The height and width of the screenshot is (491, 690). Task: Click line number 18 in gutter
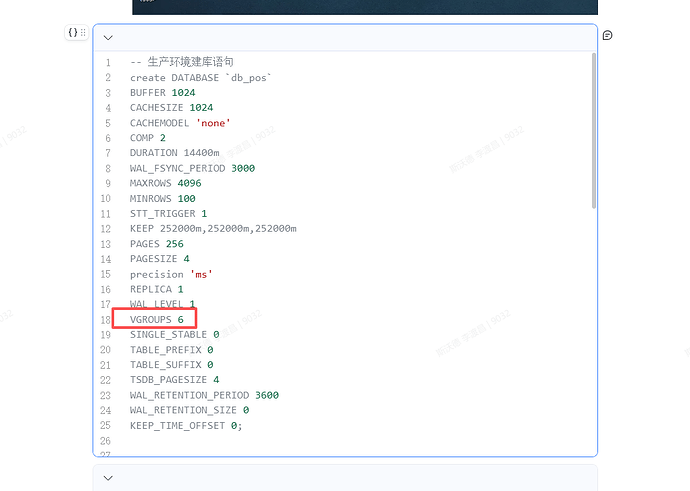pos(105,320)
